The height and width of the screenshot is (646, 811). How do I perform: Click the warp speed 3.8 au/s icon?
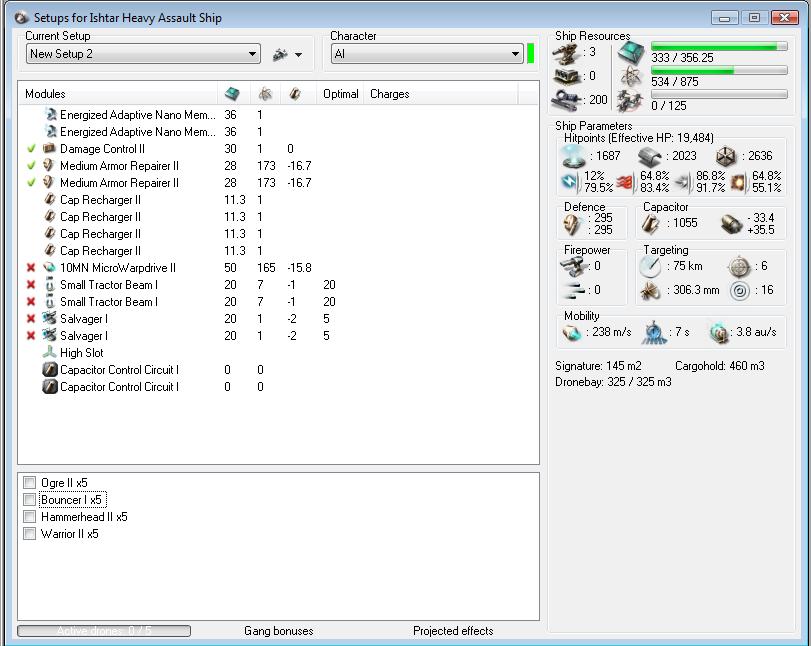click(719, 333)
